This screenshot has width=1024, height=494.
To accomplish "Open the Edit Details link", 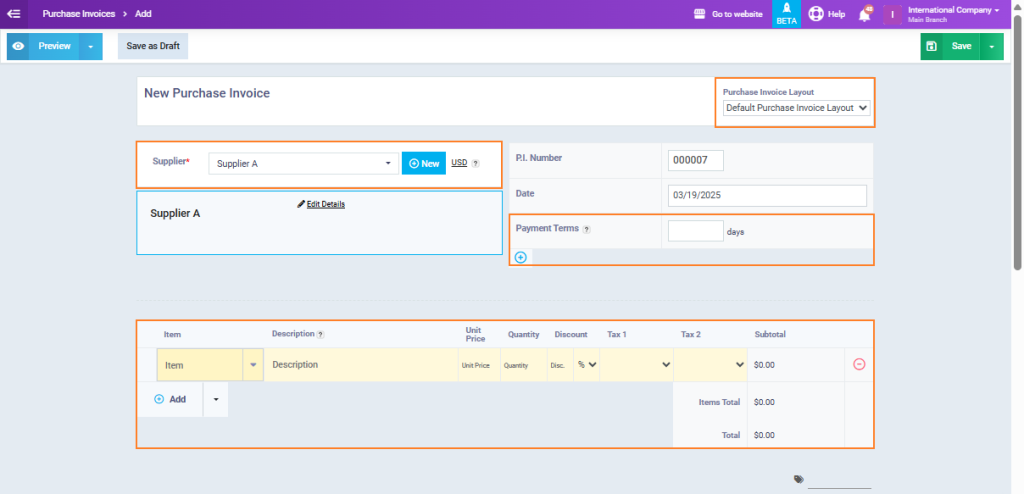I will pos(326,204).
